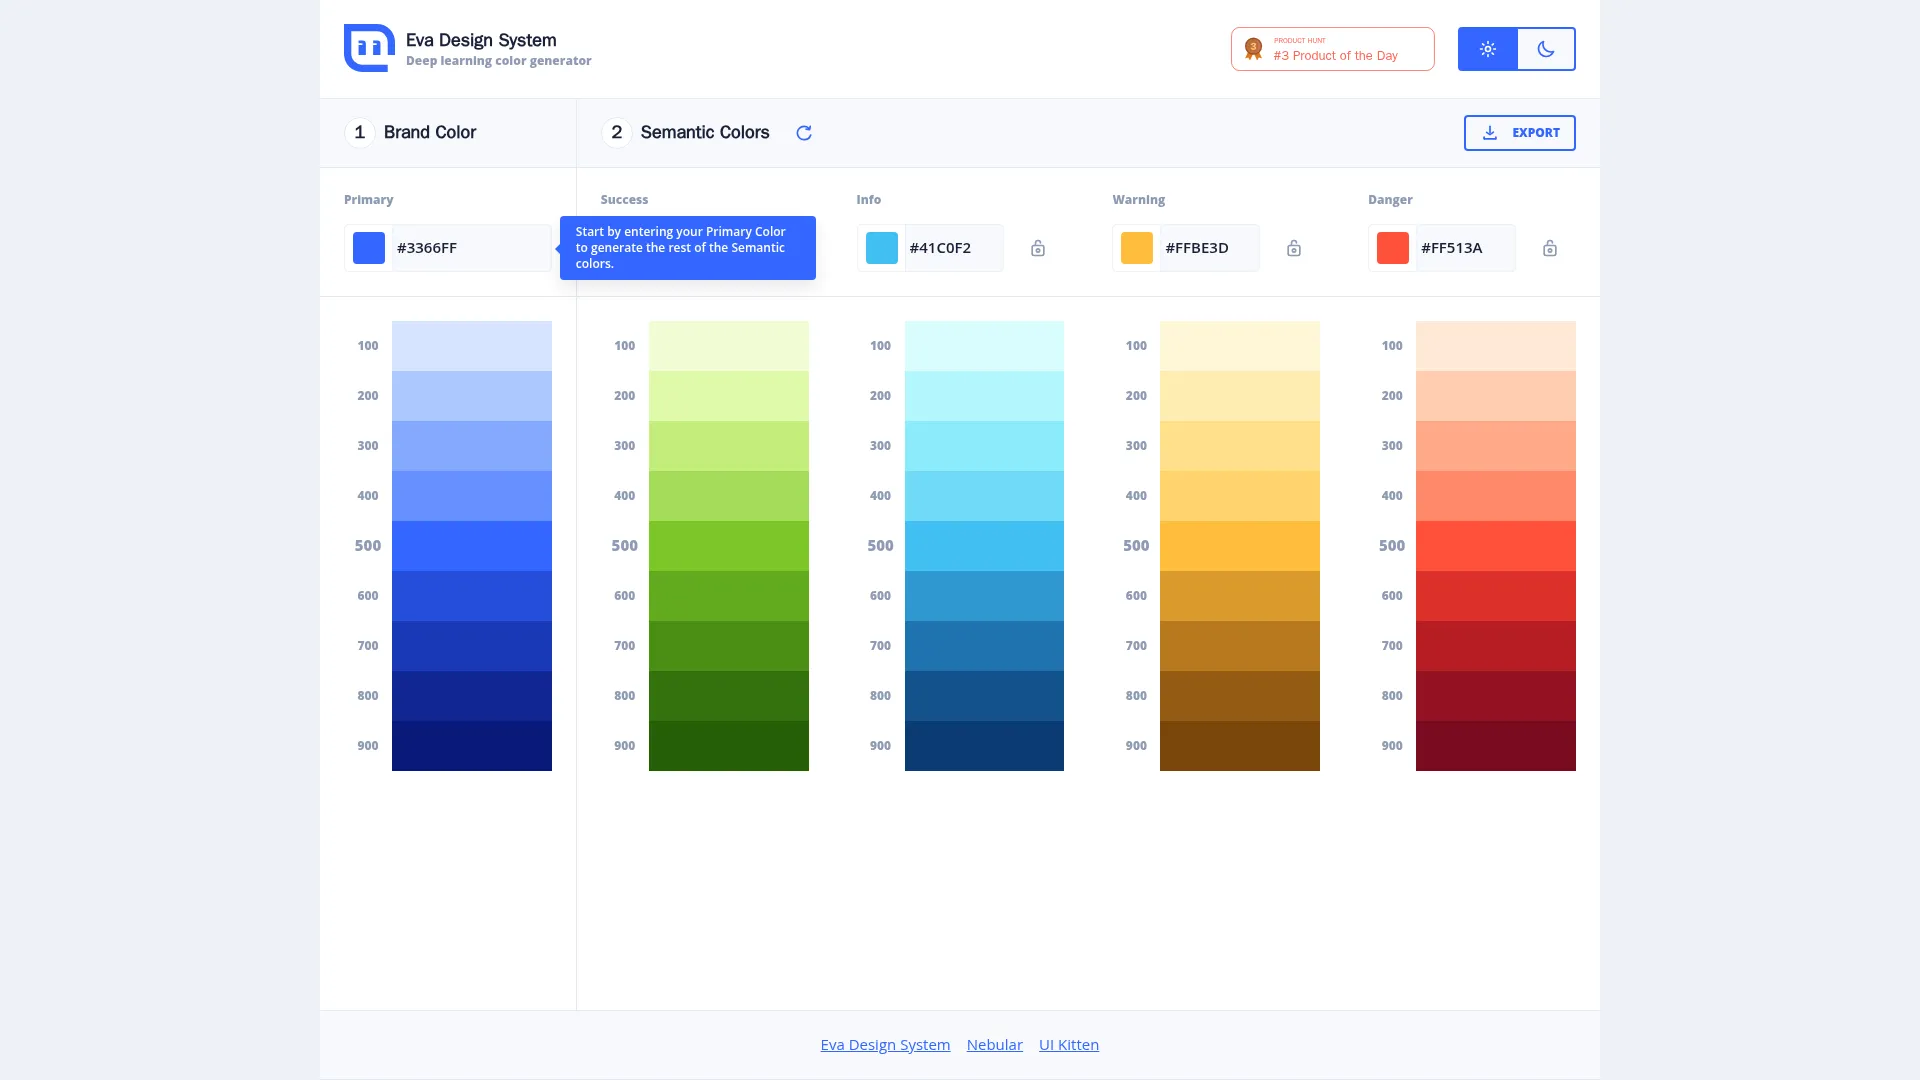This screenshot has width=1920, height=1080.
Task: Click the Product Hunt badge icon
Action: tap(1253, 47)
